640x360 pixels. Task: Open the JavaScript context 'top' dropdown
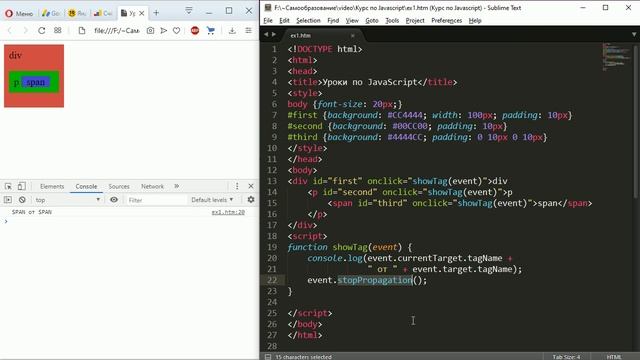click(x=68, y=200)
